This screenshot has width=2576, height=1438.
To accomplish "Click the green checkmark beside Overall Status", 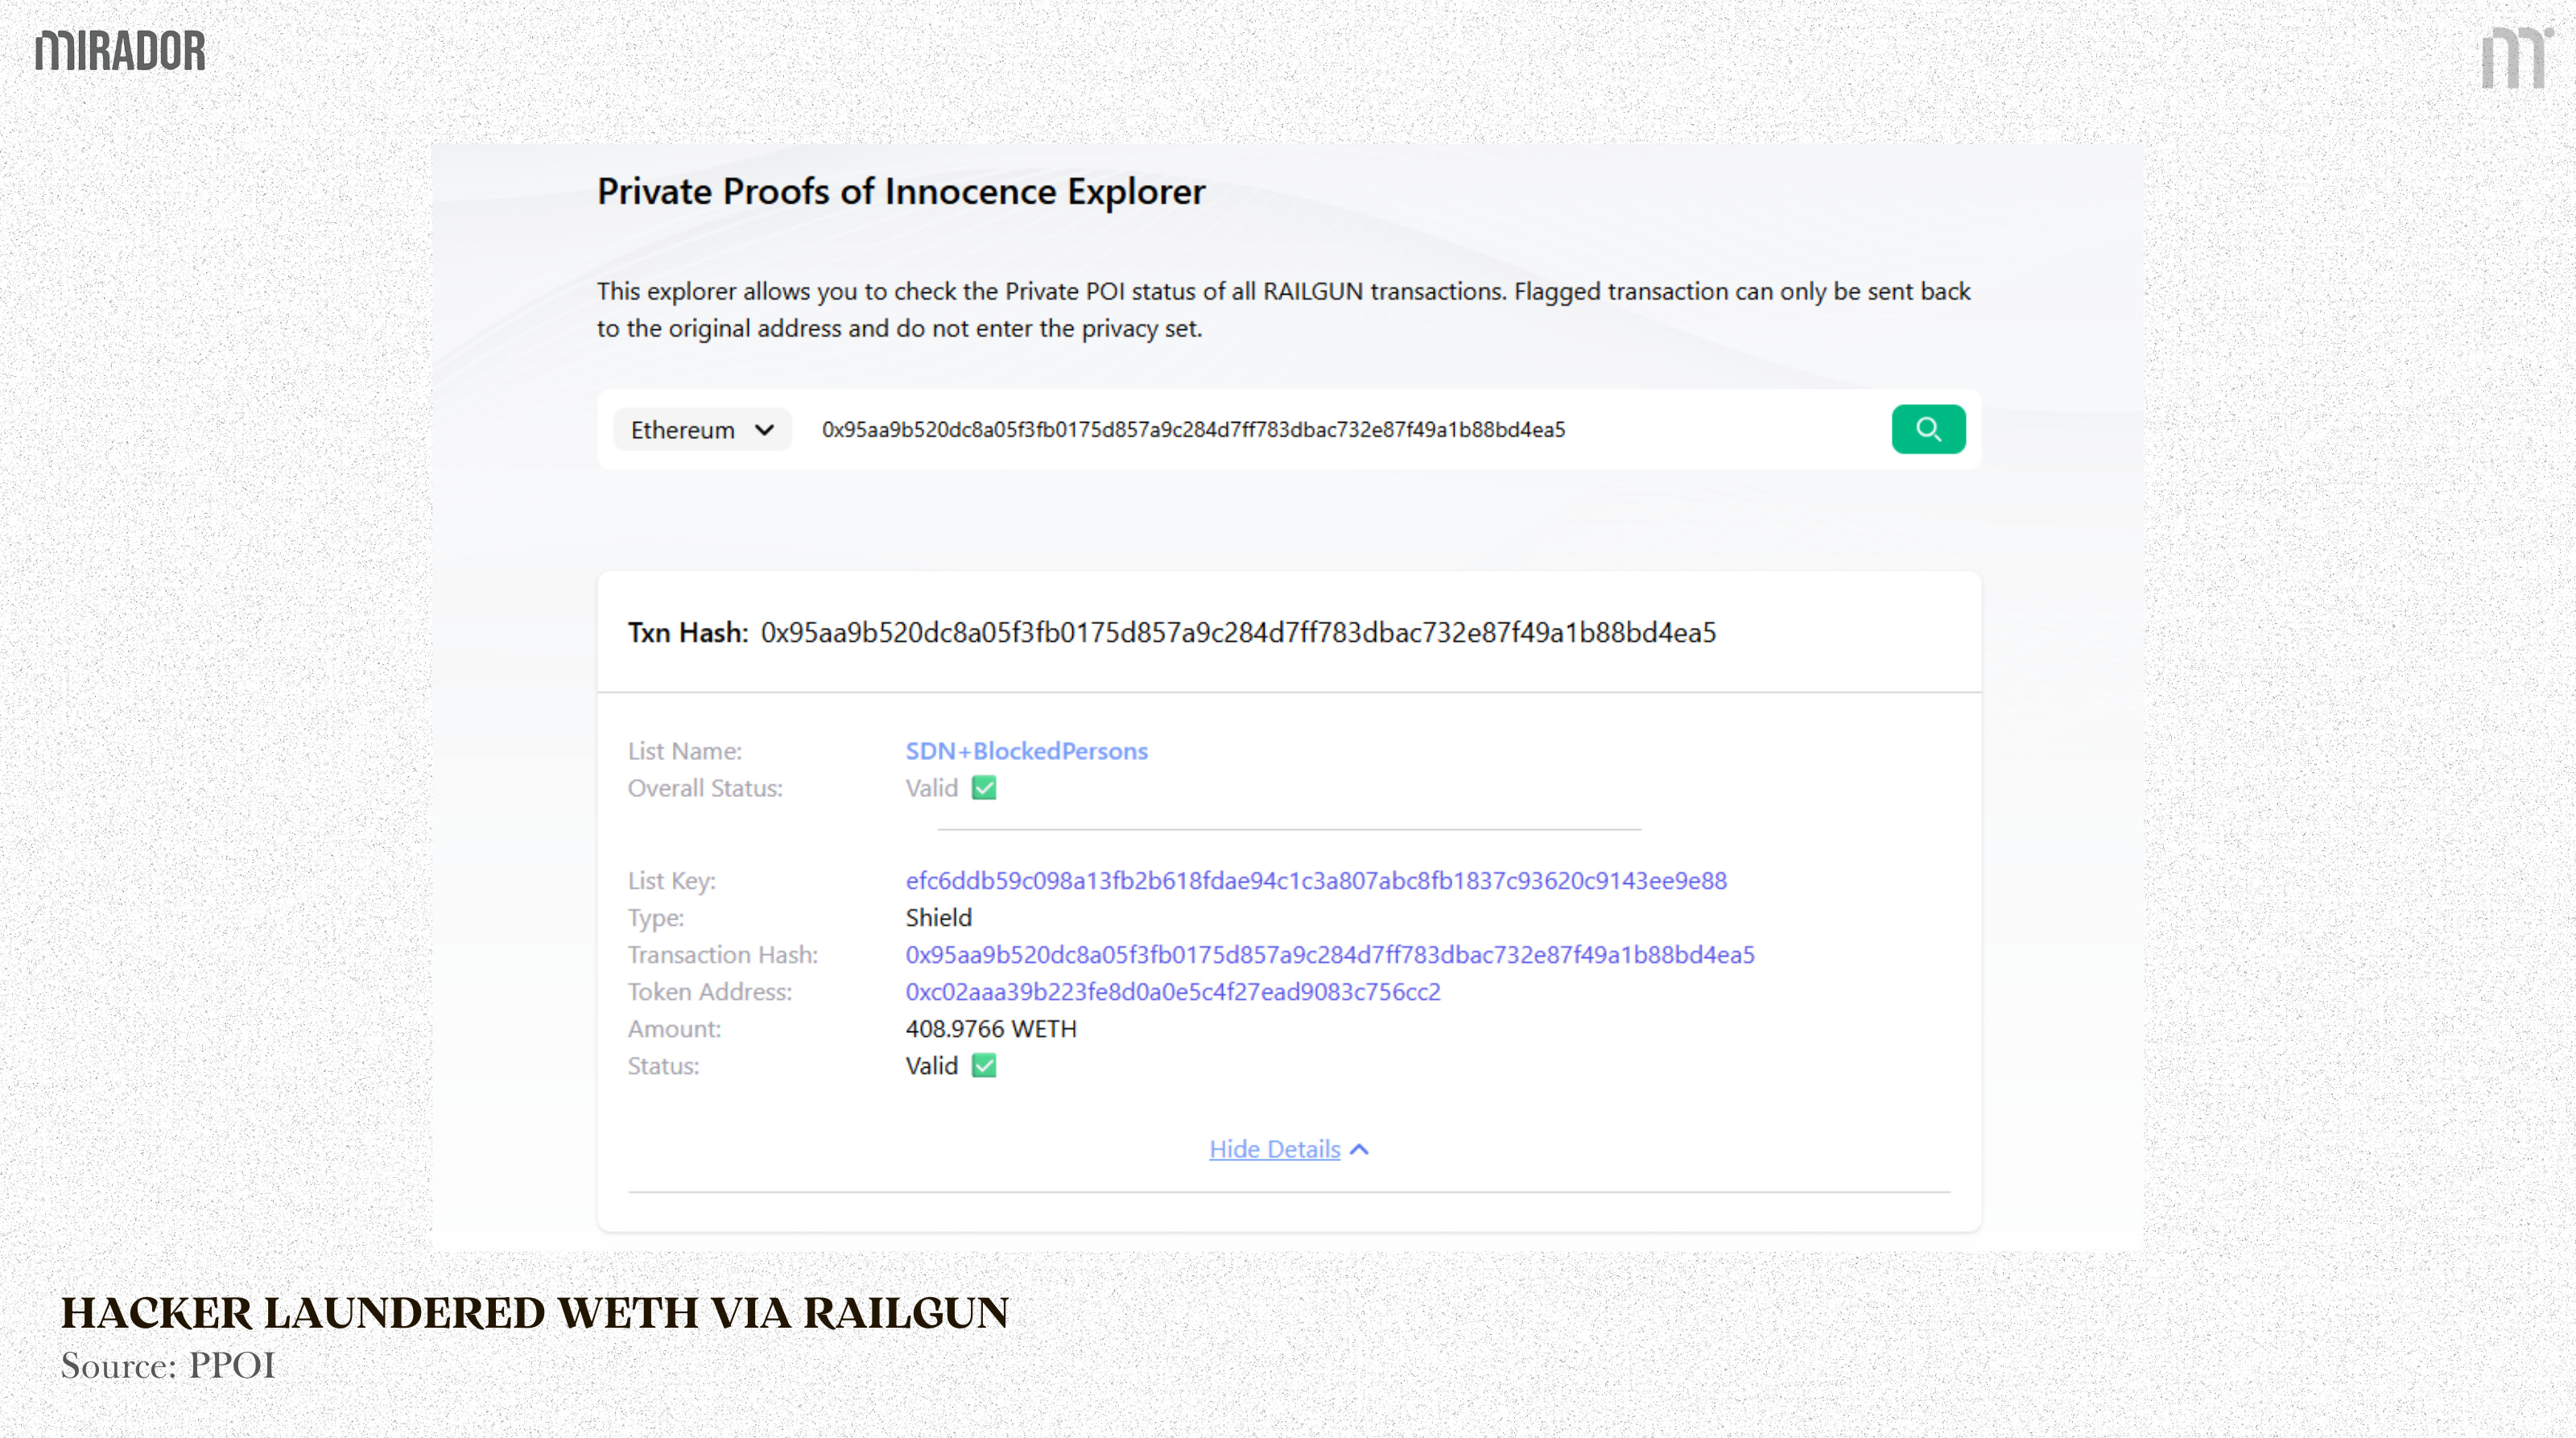I will (984, 788).
